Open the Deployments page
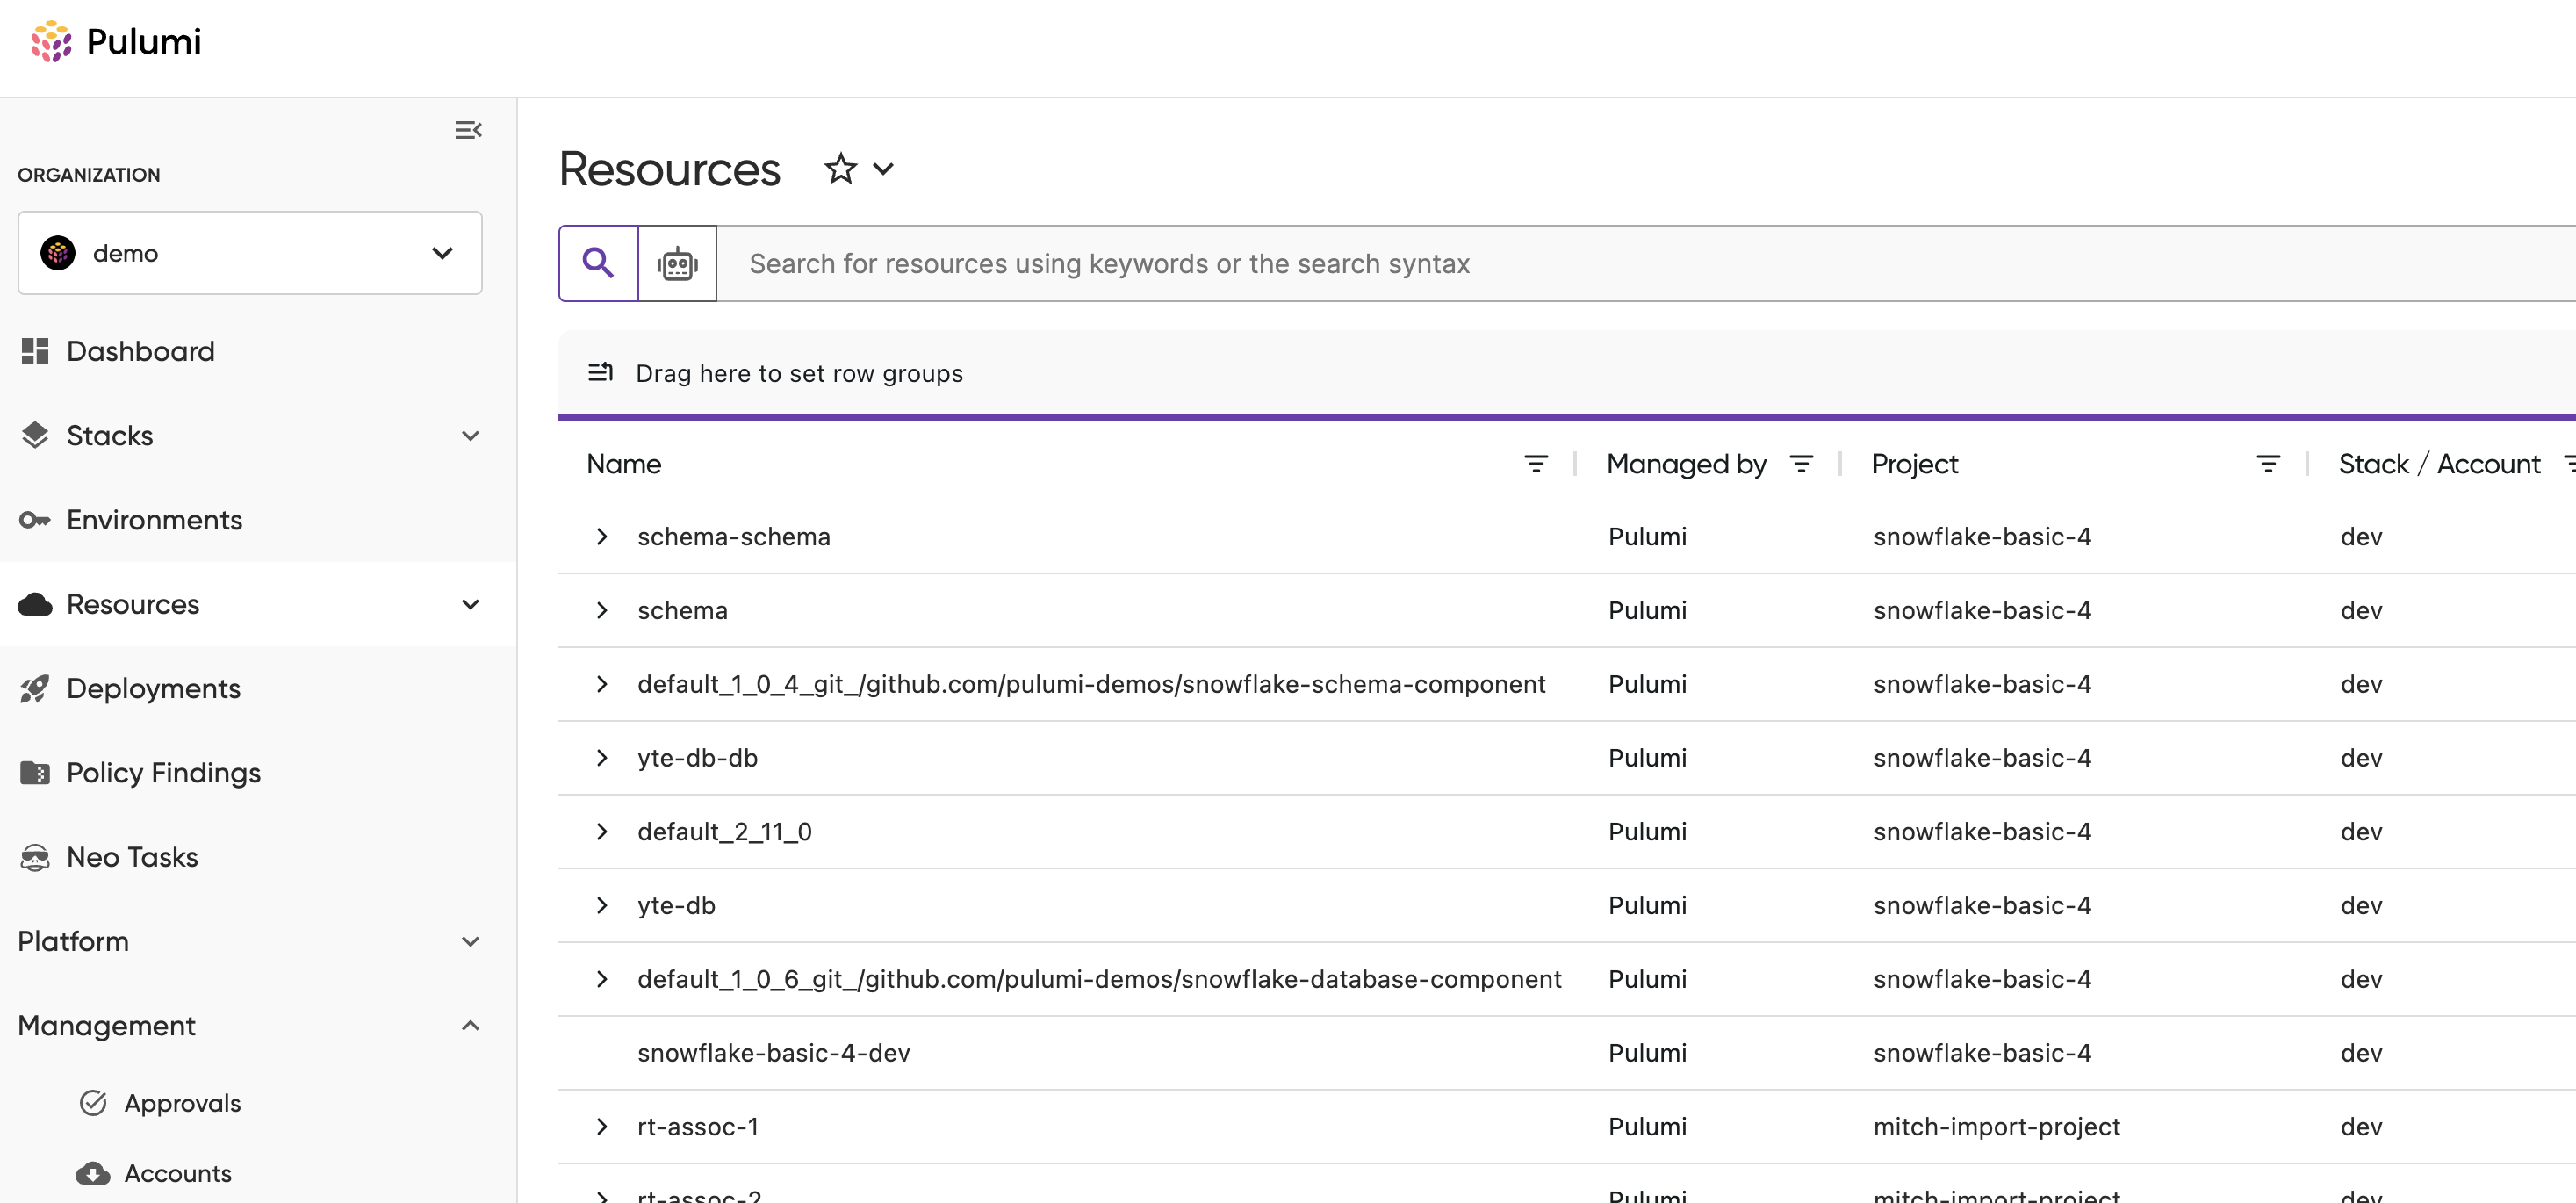Screen dimensions: 2576x1203 click(153, 688)
